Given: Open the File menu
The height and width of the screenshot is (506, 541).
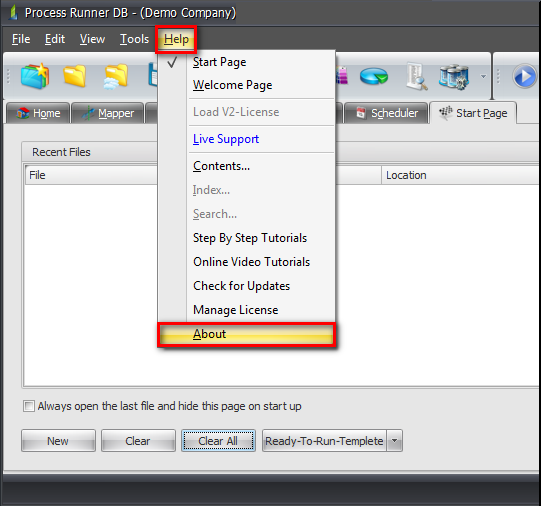Looking at the screenshot, I should click(21, 39).
